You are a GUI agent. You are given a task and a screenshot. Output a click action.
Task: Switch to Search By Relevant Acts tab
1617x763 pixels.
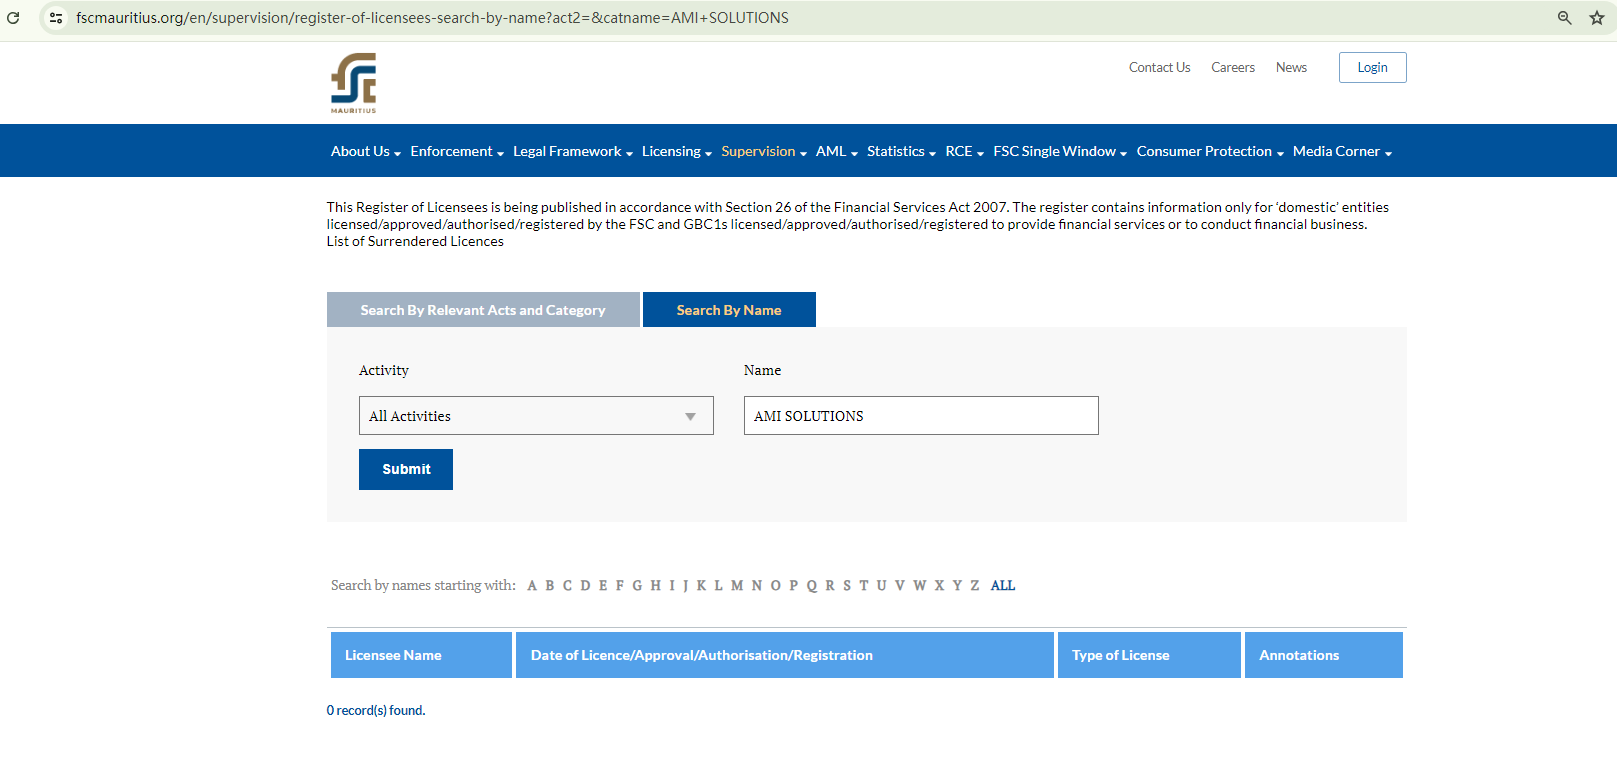pyautogui.click(x=483, y=310)
